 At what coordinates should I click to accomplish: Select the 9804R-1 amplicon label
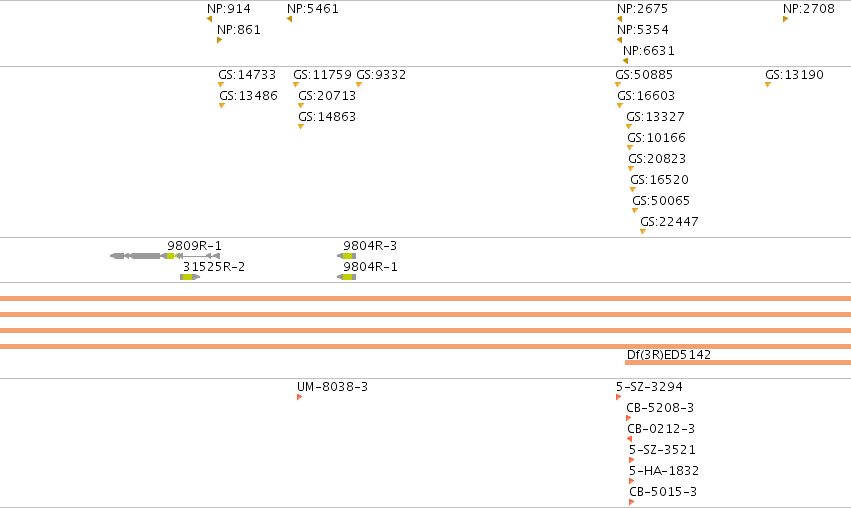tap(370, 267)
